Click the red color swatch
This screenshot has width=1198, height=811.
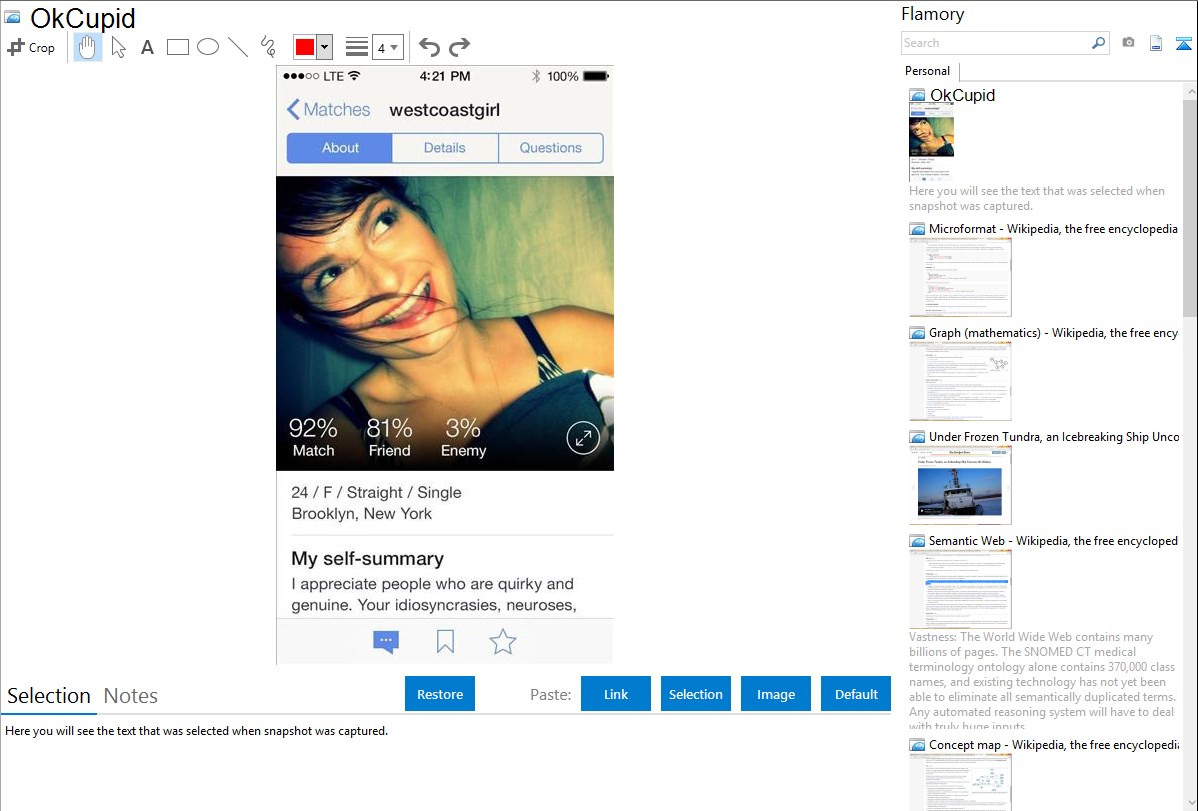[305, 47]
